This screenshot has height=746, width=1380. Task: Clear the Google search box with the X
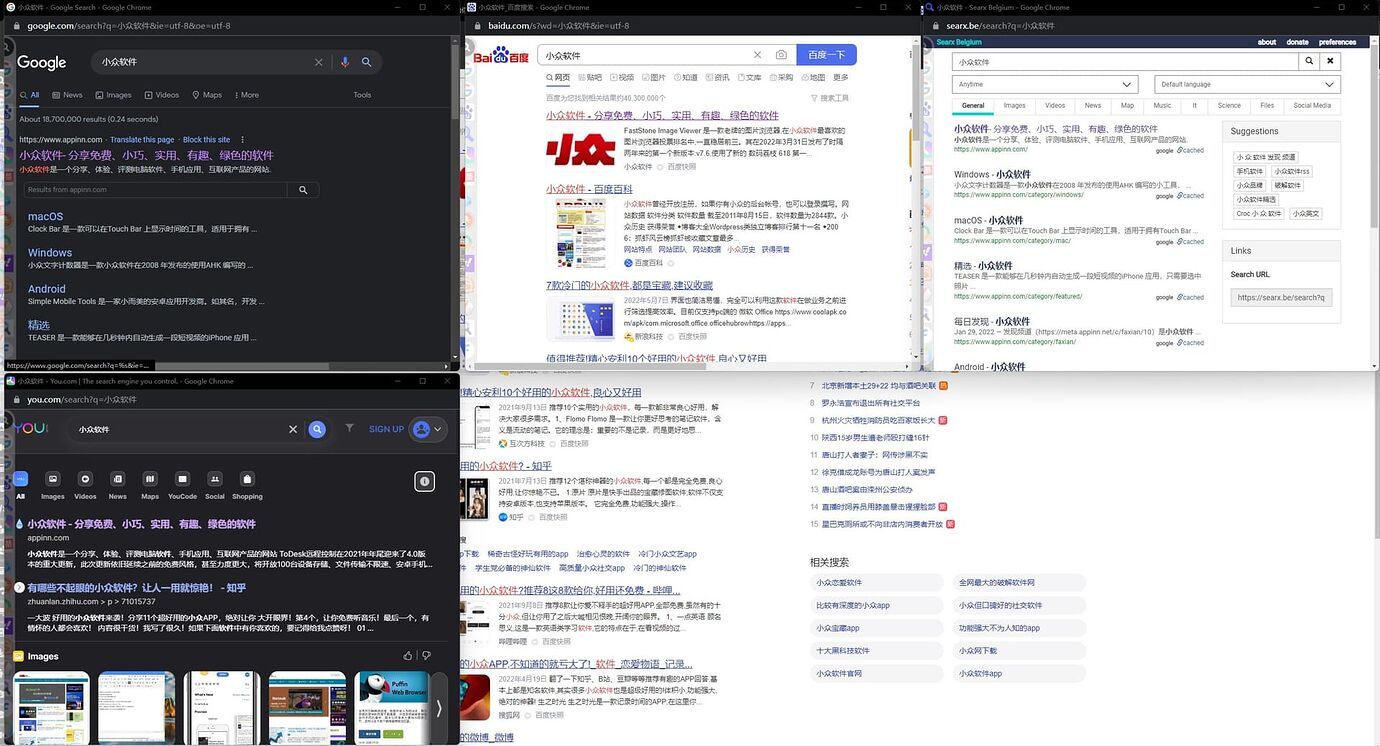pyautogui.click(x=319, y=62)
